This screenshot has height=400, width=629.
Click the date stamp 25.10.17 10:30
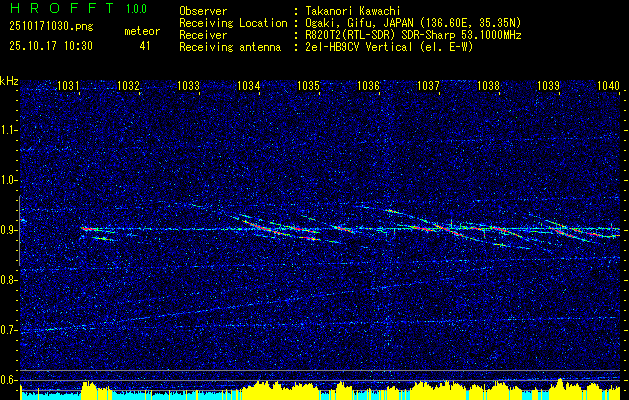tap(51, 46)
